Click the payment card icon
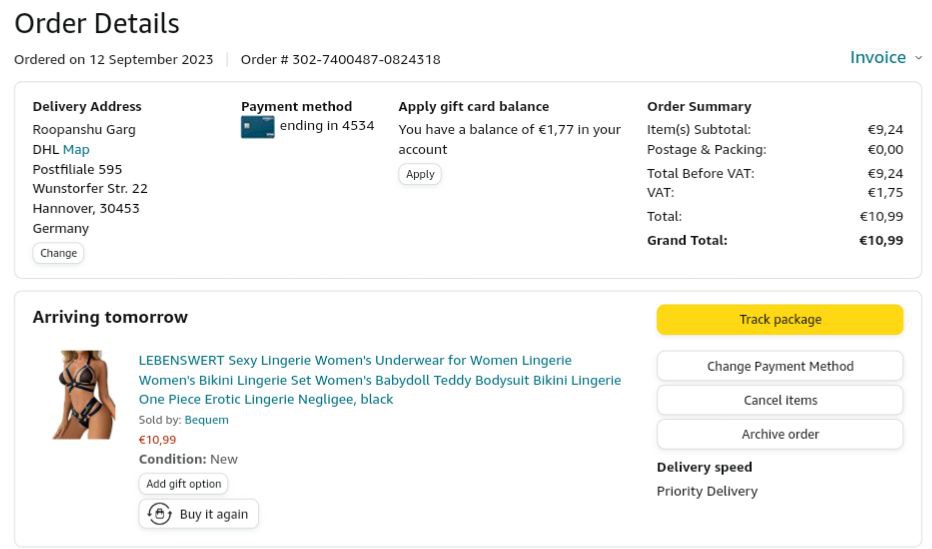The image size is (932, 549). pyautogui.click(x=257, y=127)
